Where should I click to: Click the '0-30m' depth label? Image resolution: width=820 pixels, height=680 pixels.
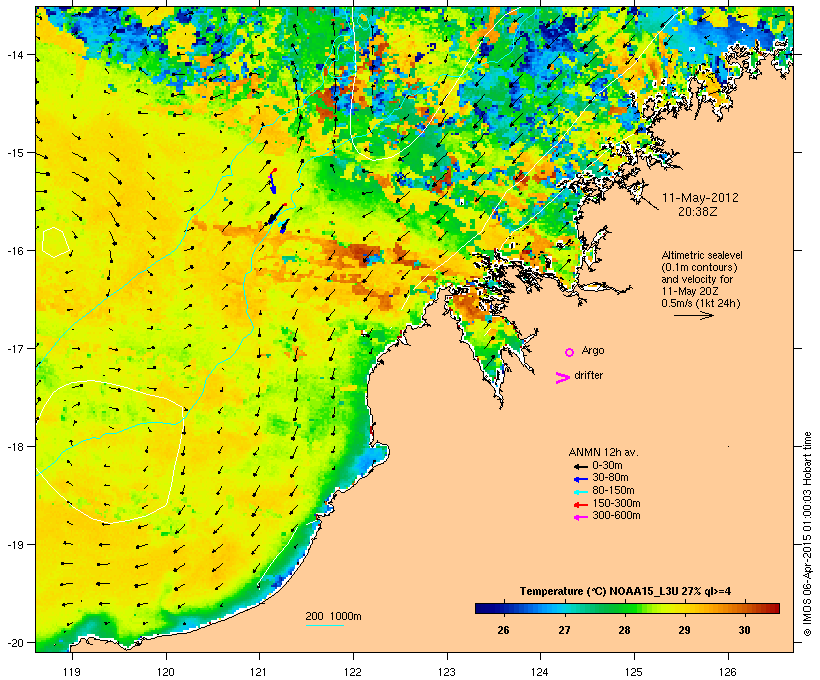tap(607, 466)
